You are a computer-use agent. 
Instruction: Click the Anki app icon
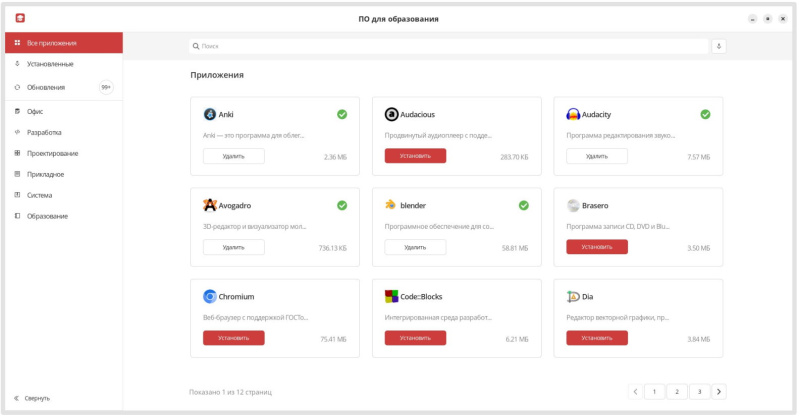tap(210, 114)
